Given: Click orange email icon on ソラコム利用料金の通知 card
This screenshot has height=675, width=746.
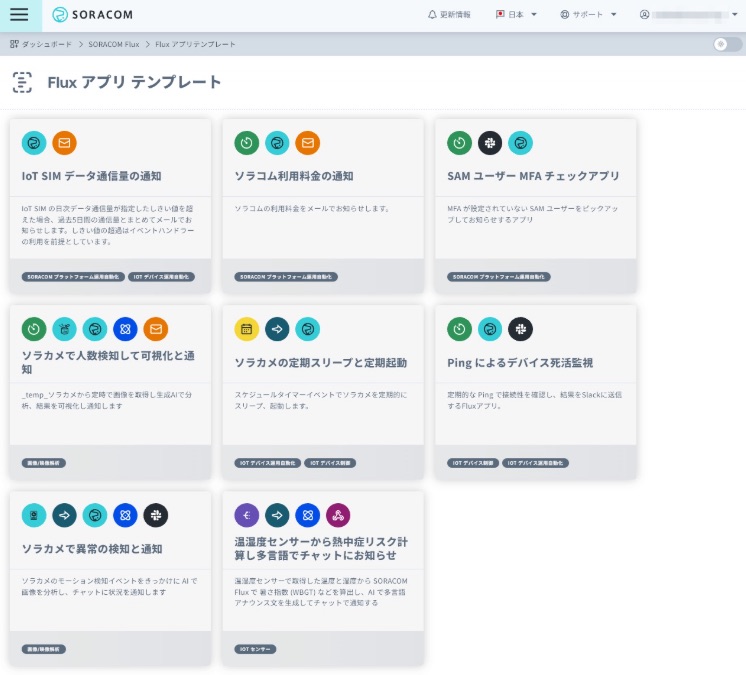Looking at the screenshot, I should [307, 143].
